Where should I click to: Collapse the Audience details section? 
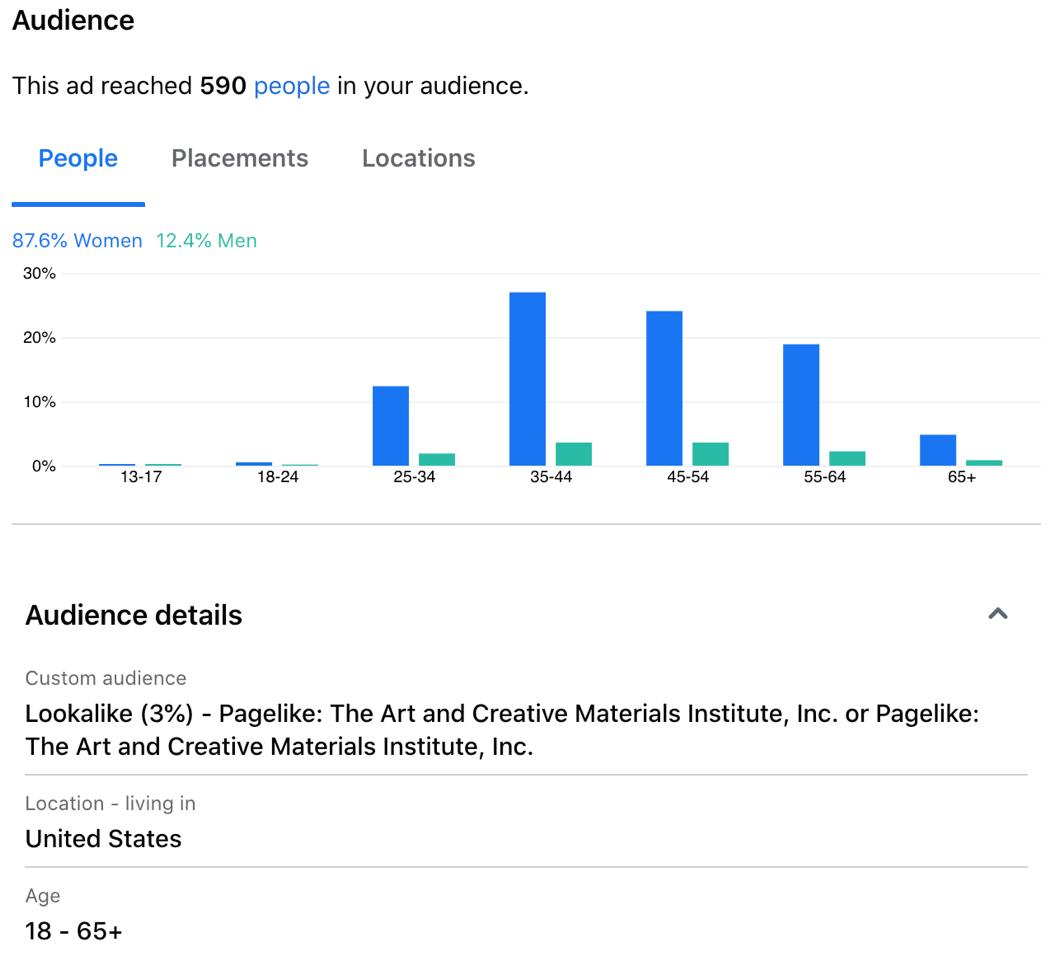[998, 614]
